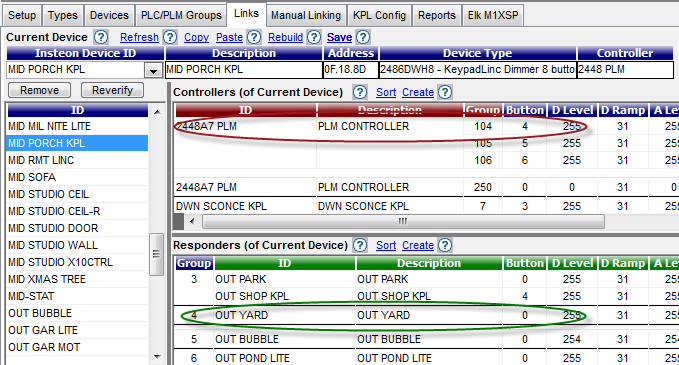Open help icon after Responders Create link
Viewport: 679px width, 365px height.
coord(445,245)
